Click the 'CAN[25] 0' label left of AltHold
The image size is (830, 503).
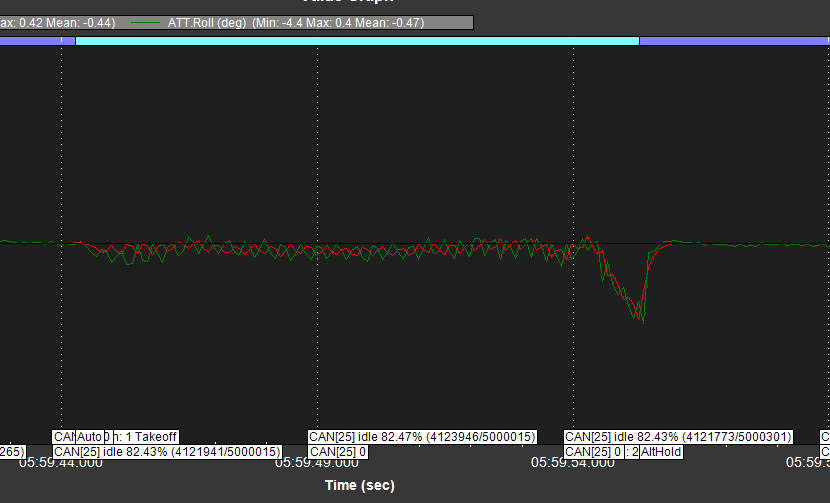coord(593,452)
